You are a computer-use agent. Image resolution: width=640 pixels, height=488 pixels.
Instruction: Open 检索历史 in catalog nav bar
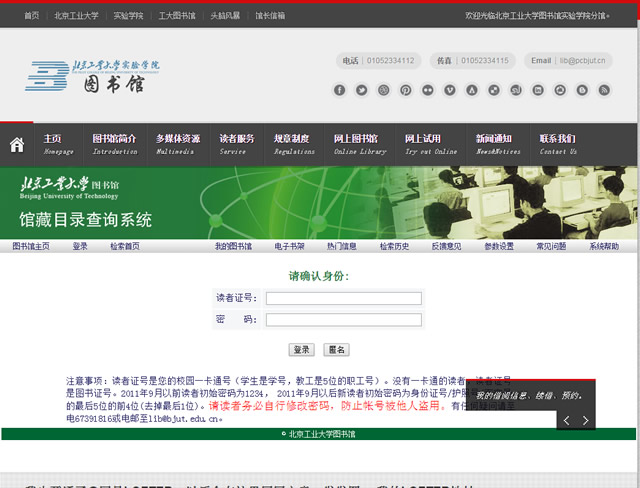[x=394, y=246]
